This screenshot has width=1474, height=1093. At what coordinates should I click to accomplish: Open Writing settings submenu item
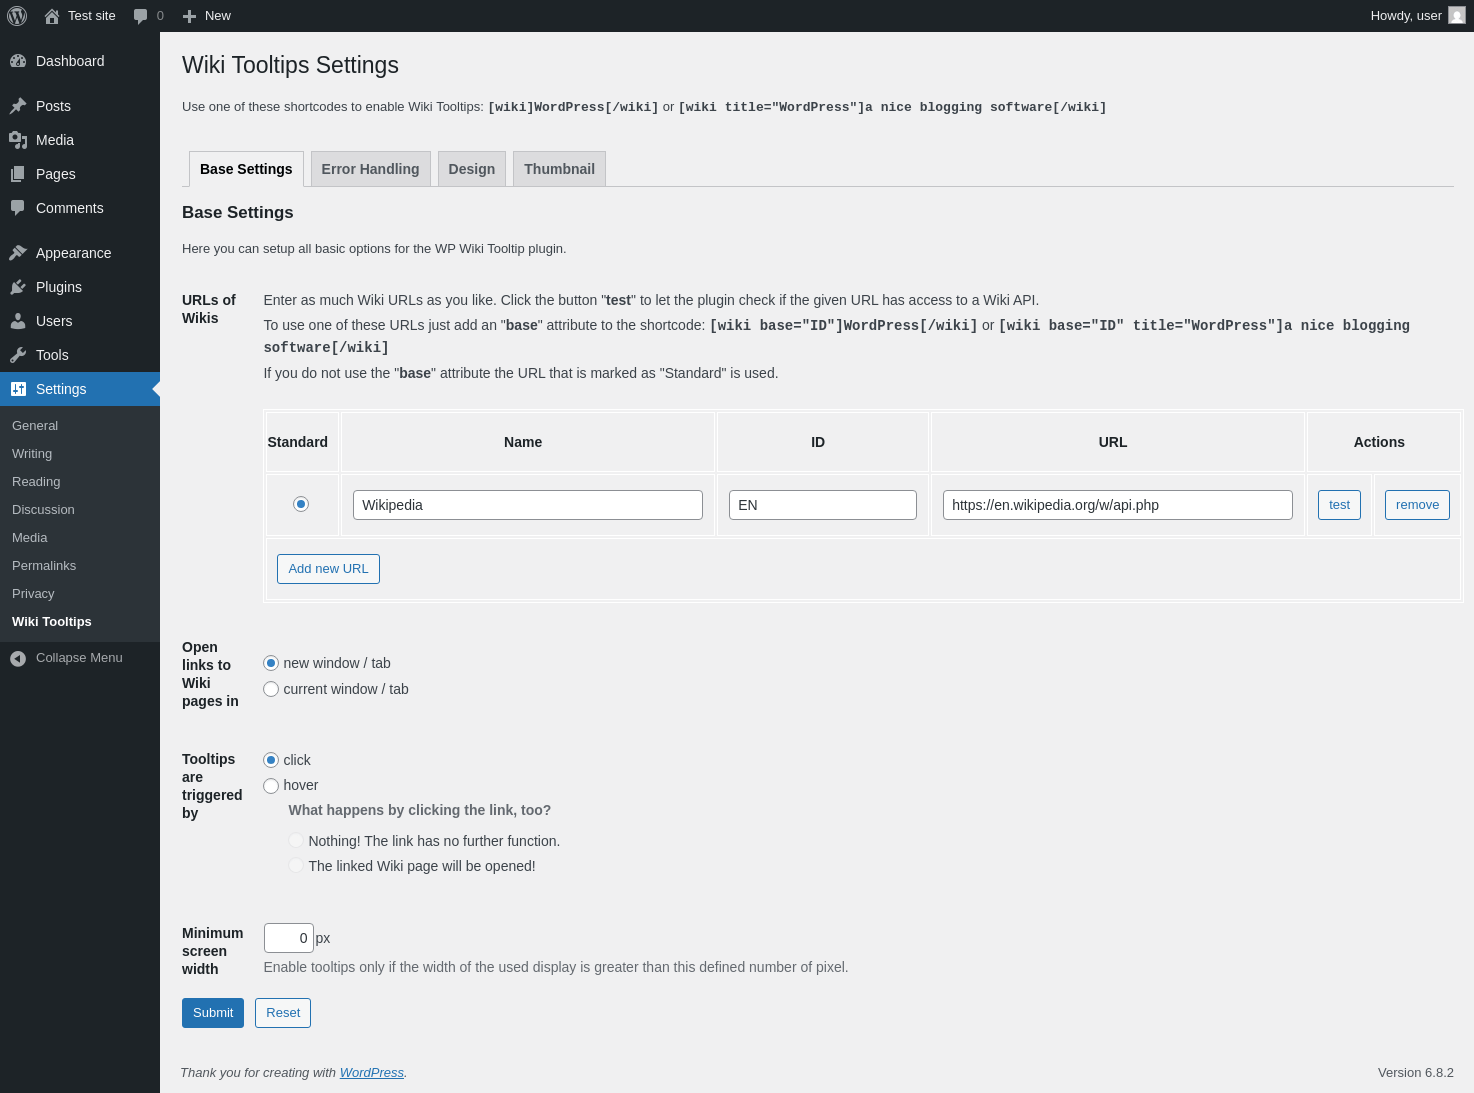click(x=80, y=454)
